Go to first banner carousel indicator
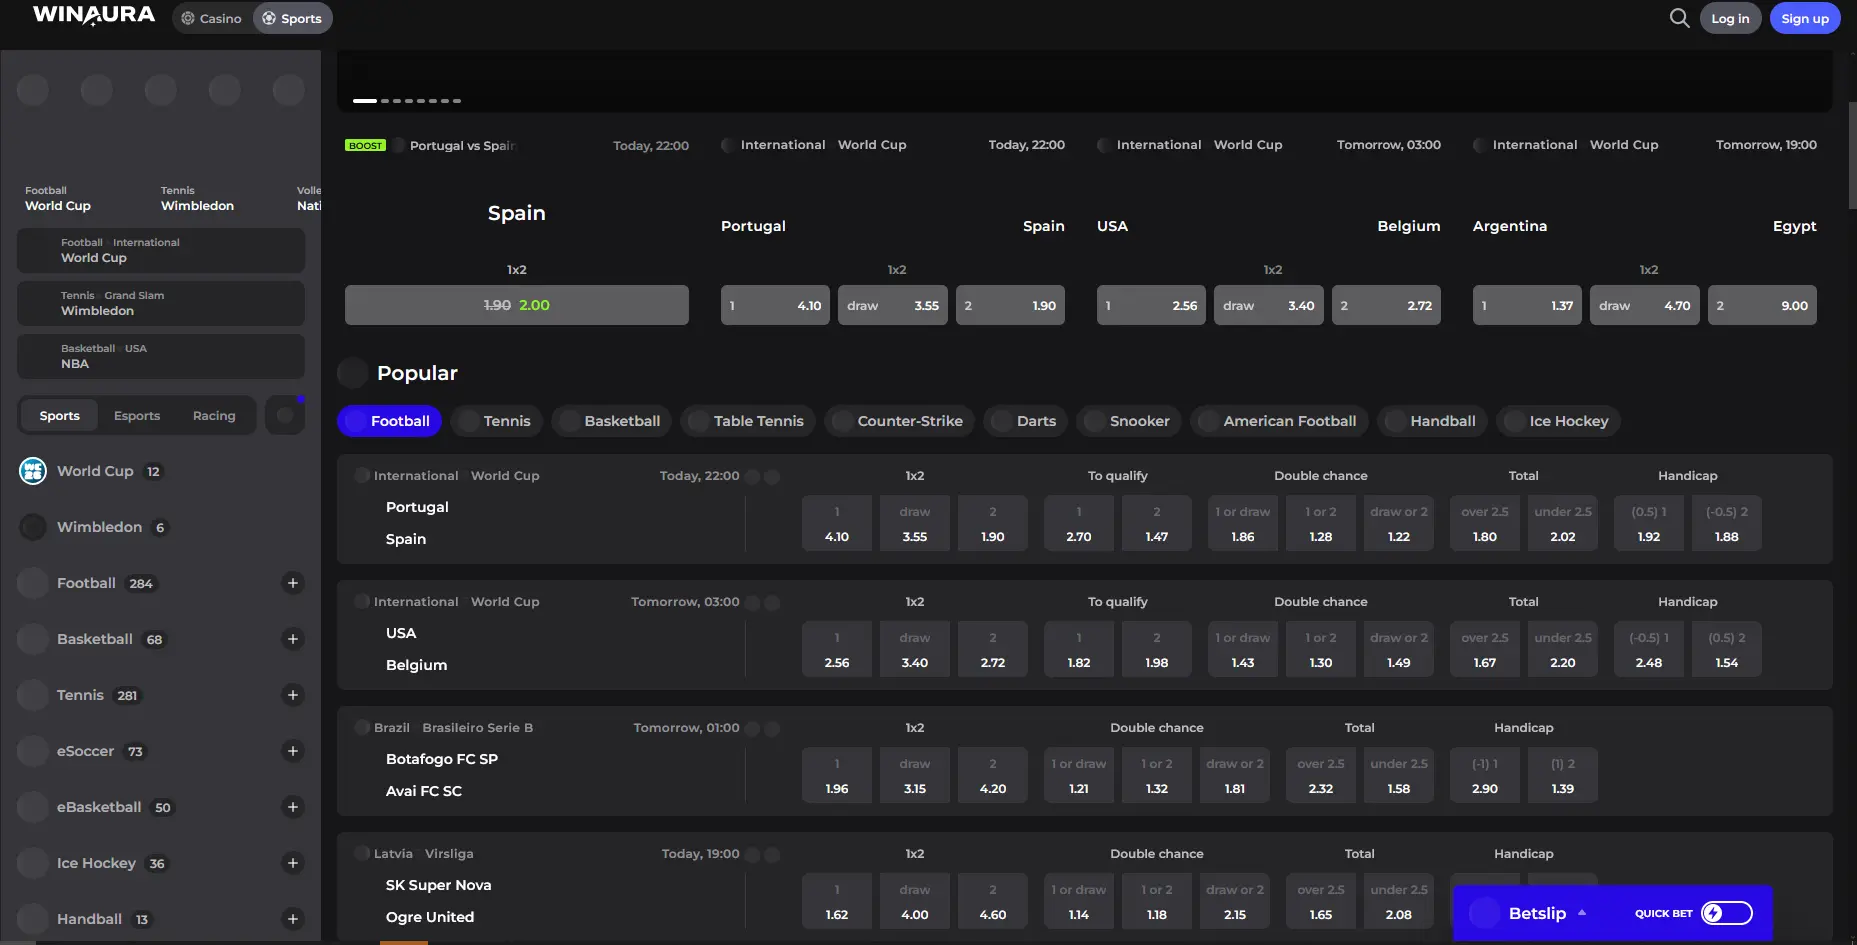This screenshot has width=1857, height=945. pyautogui.click(x=365, y=101)
